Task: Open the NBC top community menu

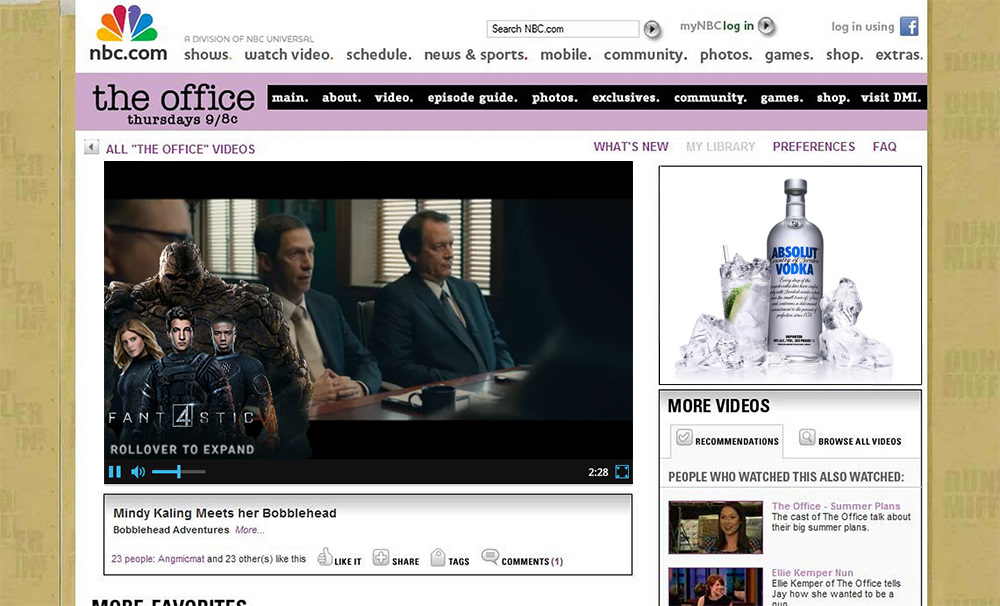Action: [x=645, y=55]
